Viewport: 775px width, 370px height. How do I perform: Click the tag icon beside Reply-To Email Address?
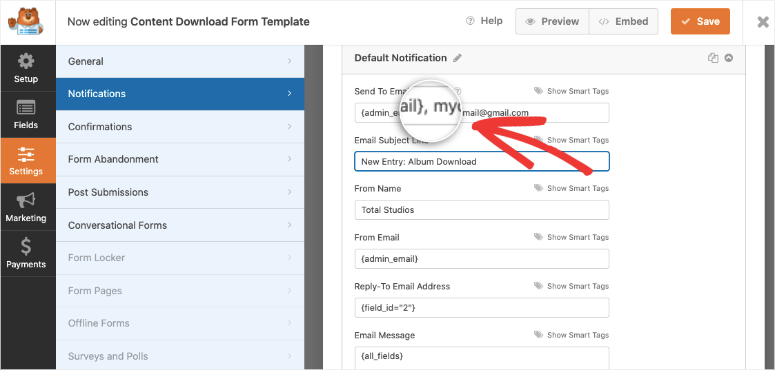click(x=538, y=286)
